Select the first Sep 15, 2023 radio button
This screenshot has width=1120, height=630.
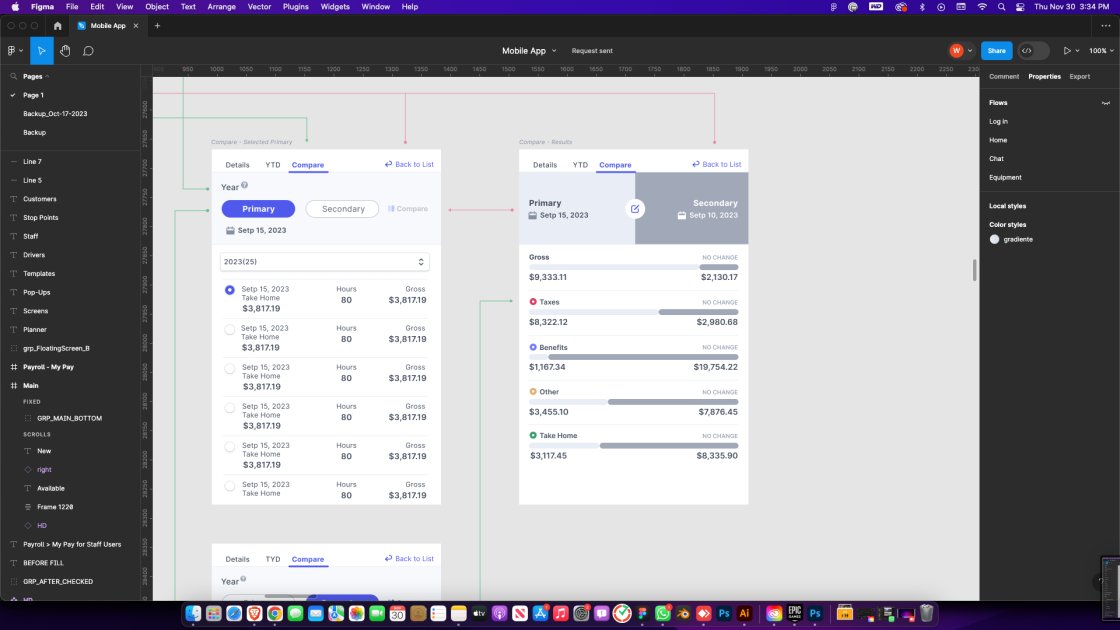click(230, 290)
